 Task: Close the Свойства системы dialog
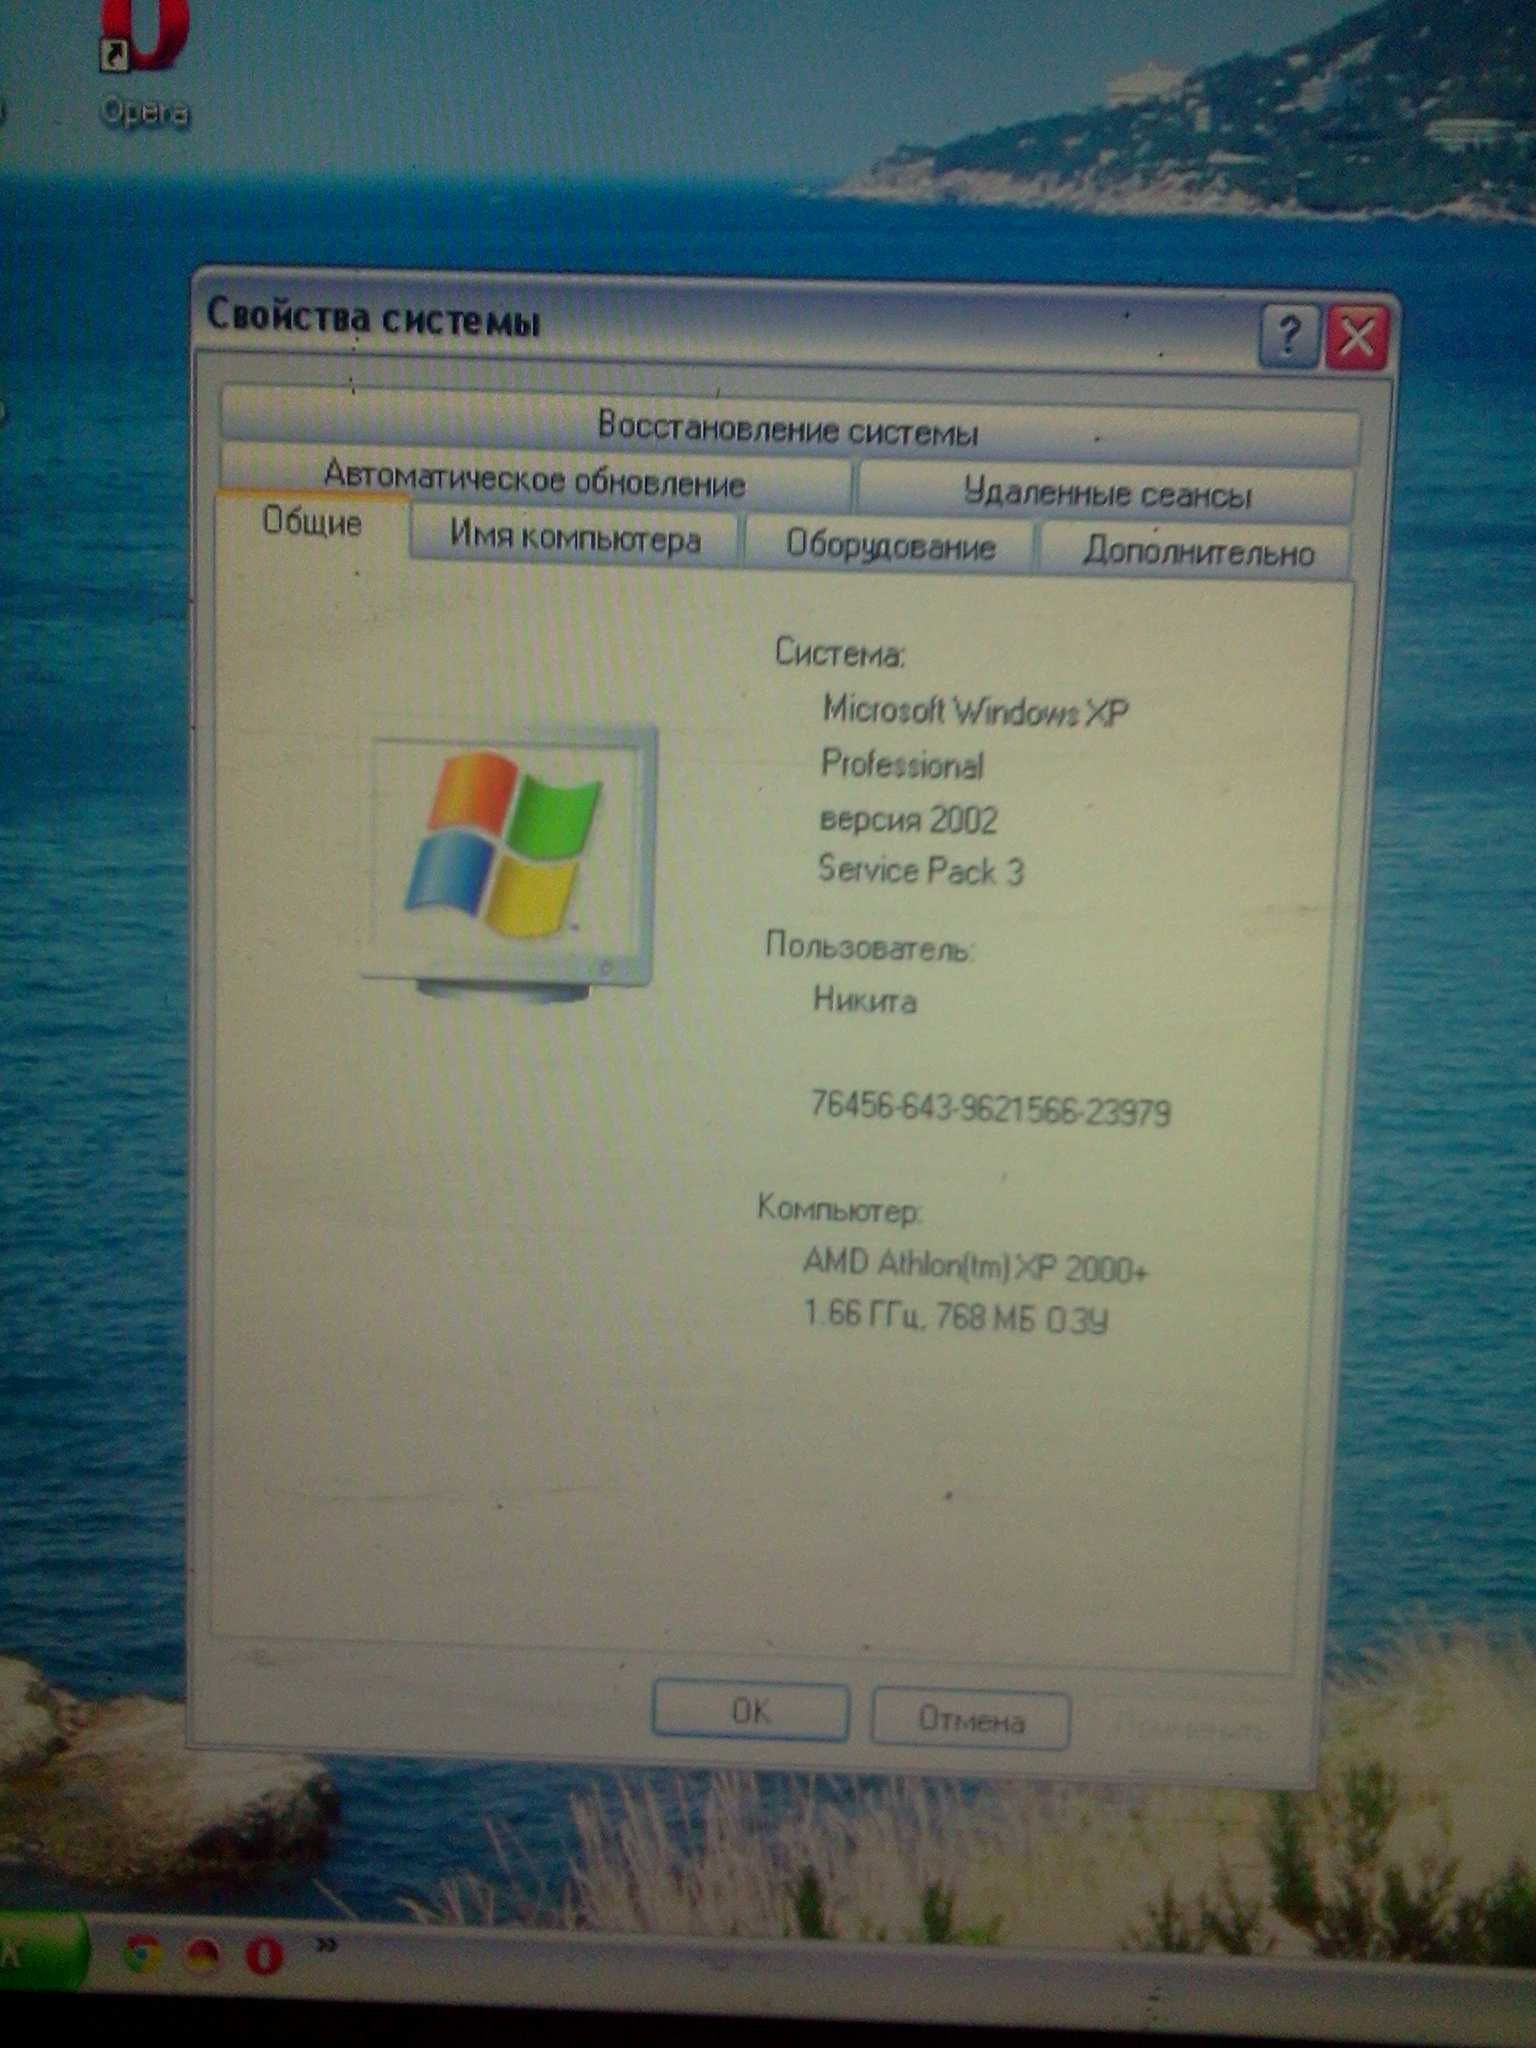(1356, 338)
